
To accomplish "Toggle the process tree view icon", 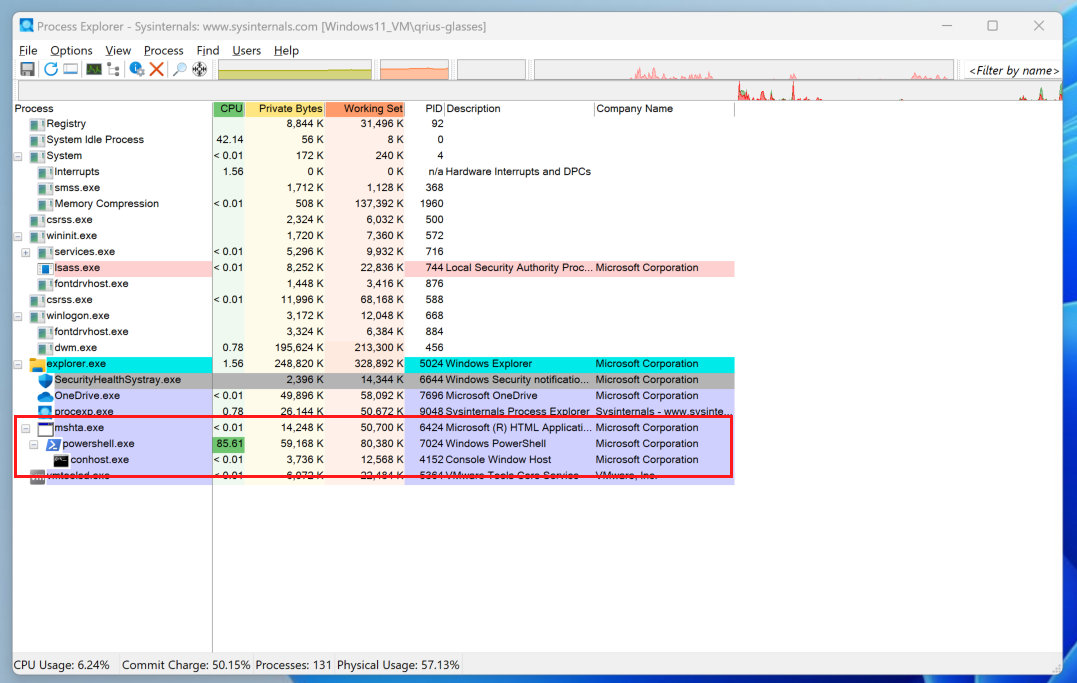I will (x=113, y=69).
